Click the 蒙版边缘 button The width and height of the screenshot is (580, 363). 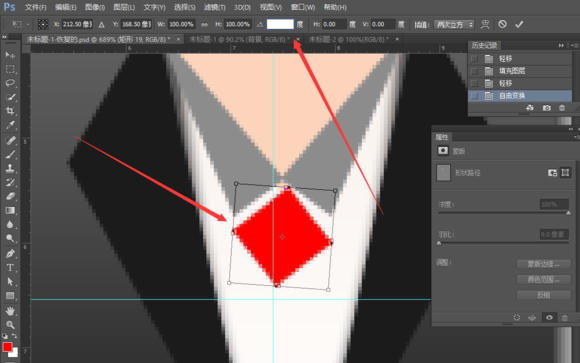pos(543,264)
